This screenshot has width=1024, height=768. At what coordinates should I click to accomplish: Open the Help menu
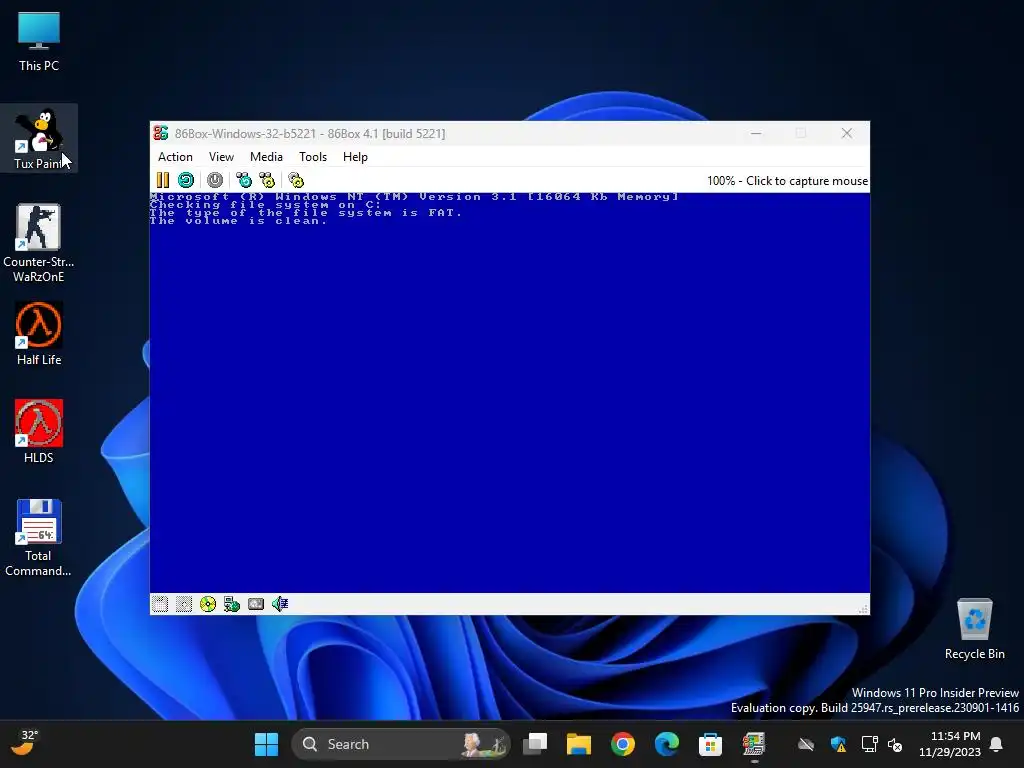[x=355, y=157]
